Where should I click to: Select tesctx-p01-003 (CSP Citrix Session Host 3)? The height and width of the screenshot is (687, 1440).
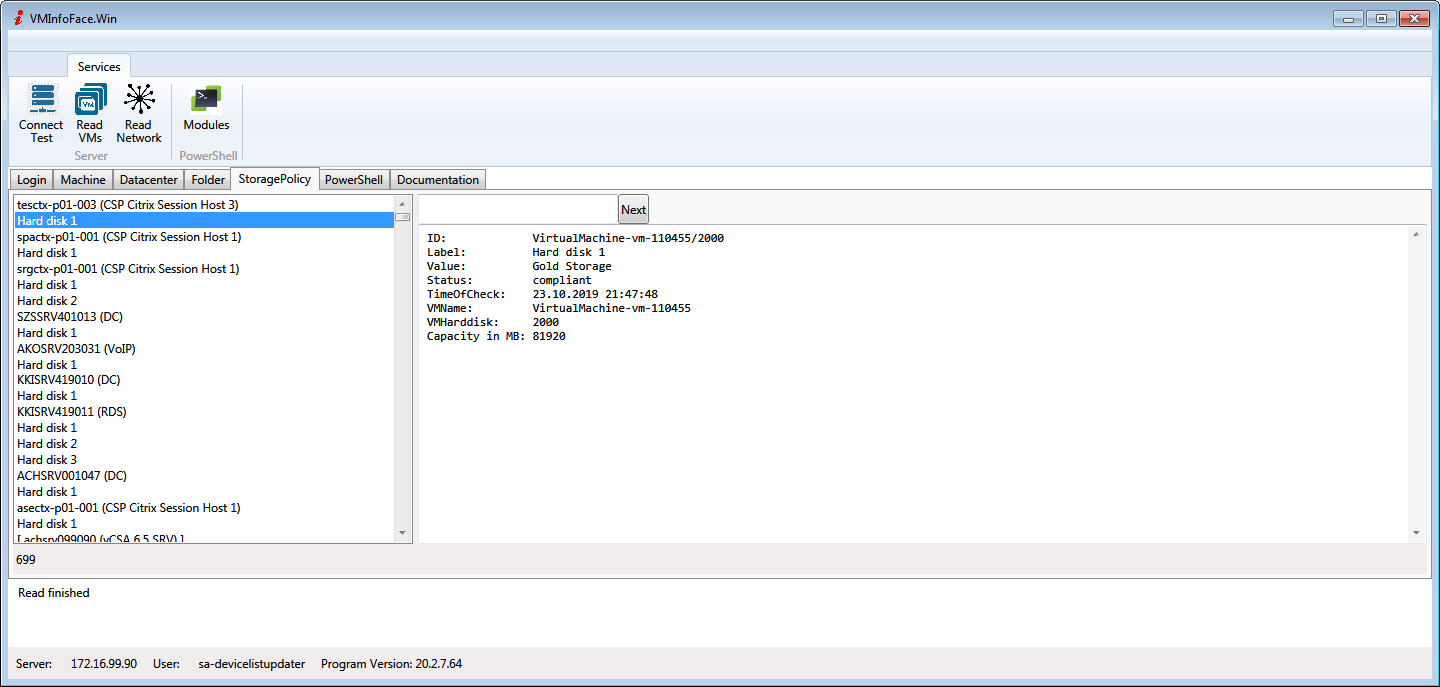tap(204, 204)
